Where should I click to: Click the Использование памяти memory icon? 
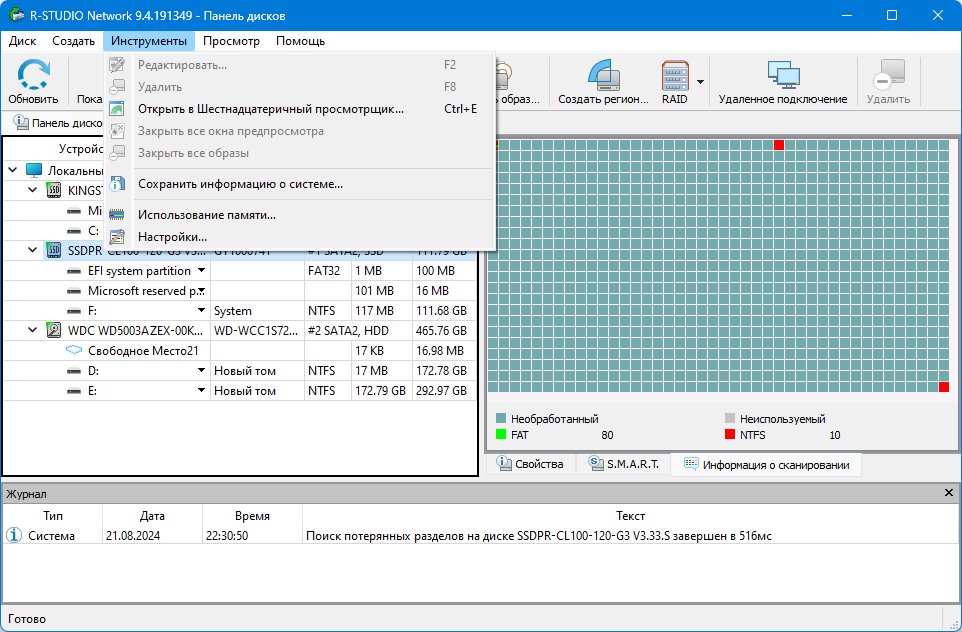117,215
